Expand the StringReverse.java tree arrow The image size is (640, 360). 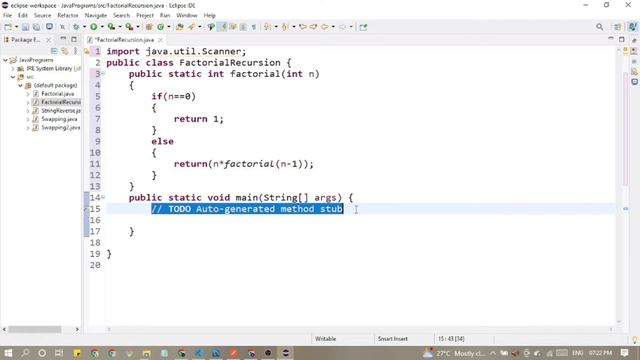click(28, 111)
